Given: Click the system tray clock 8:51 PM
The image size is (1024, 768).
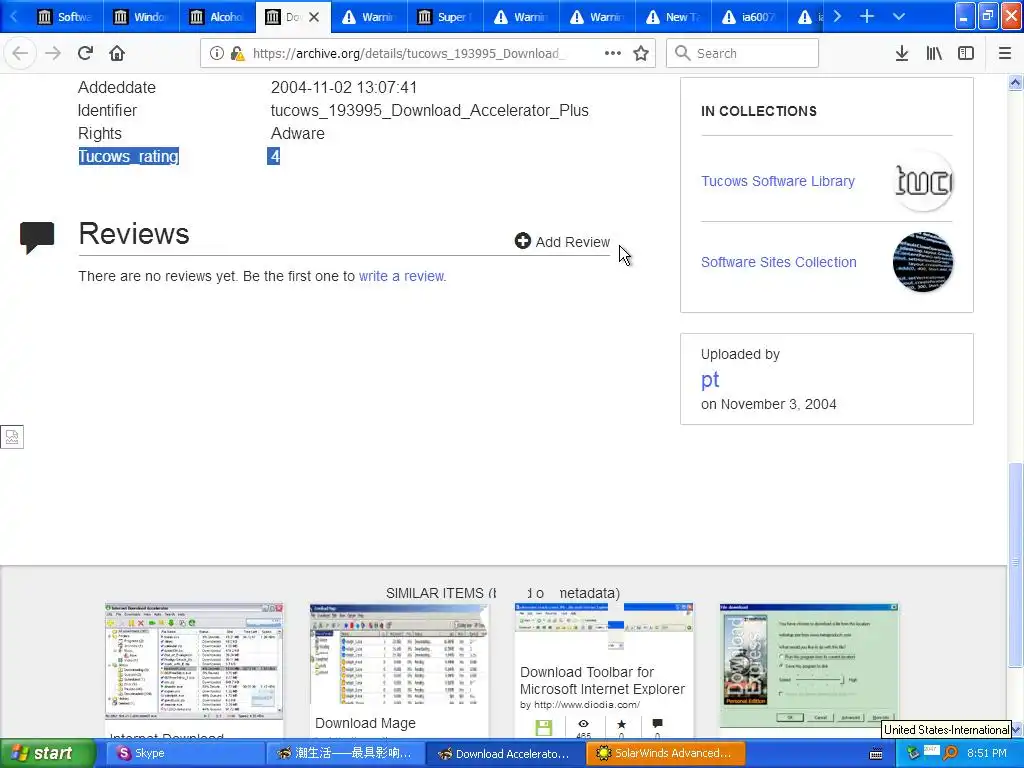Looking at the screenshot, I should click(x=987, y=753).
